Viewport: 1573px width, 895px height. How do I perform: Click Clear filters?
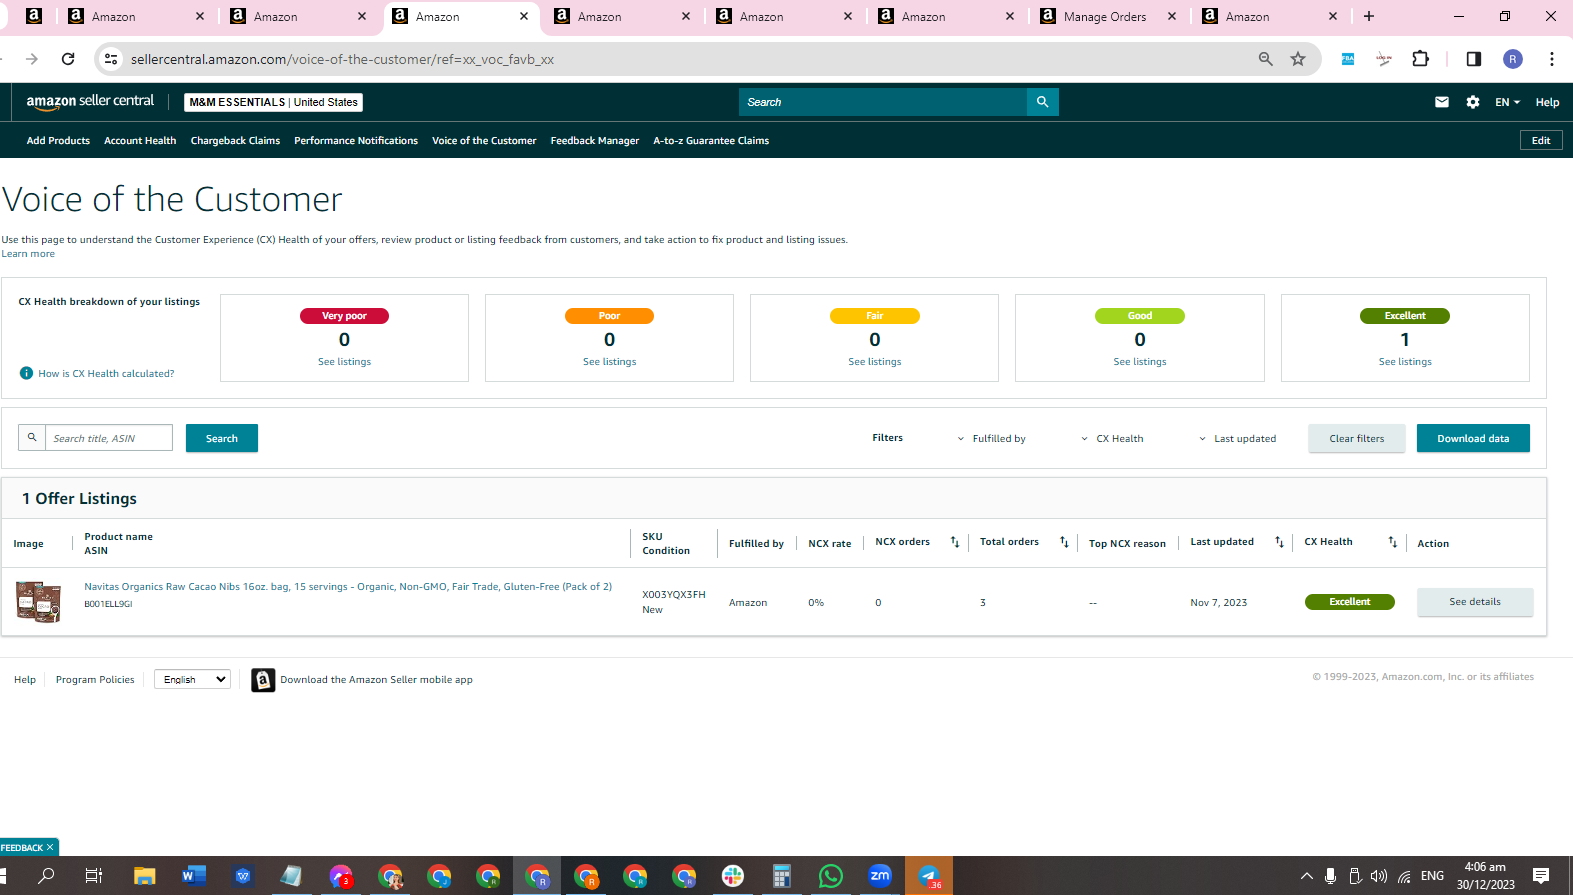[1357, 438]
